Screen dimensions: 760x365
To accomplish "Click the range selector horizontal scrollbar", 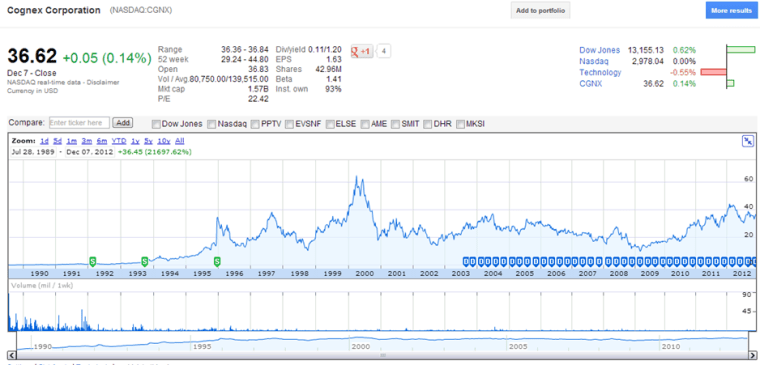I will point(383,356).
